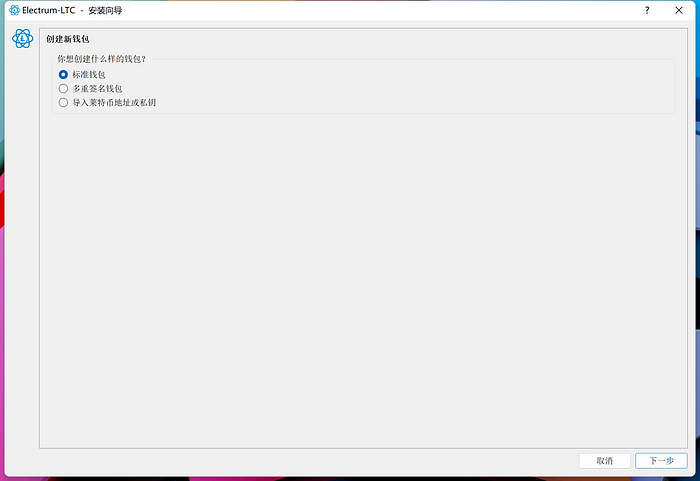Select 导入莱特币地址或私钥 radio button

(63, 102)
